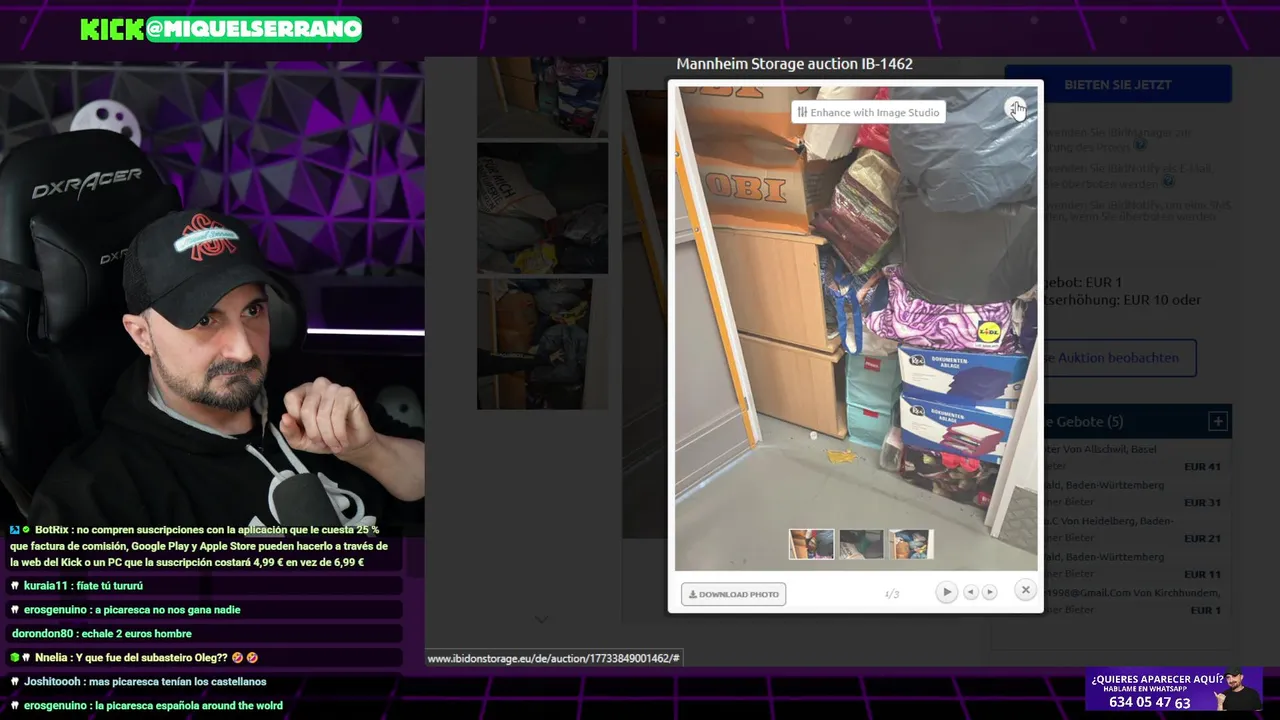Go to the previous photo arrow
Viewport: 1280px width, 720px height.
[x=970, y=592]
